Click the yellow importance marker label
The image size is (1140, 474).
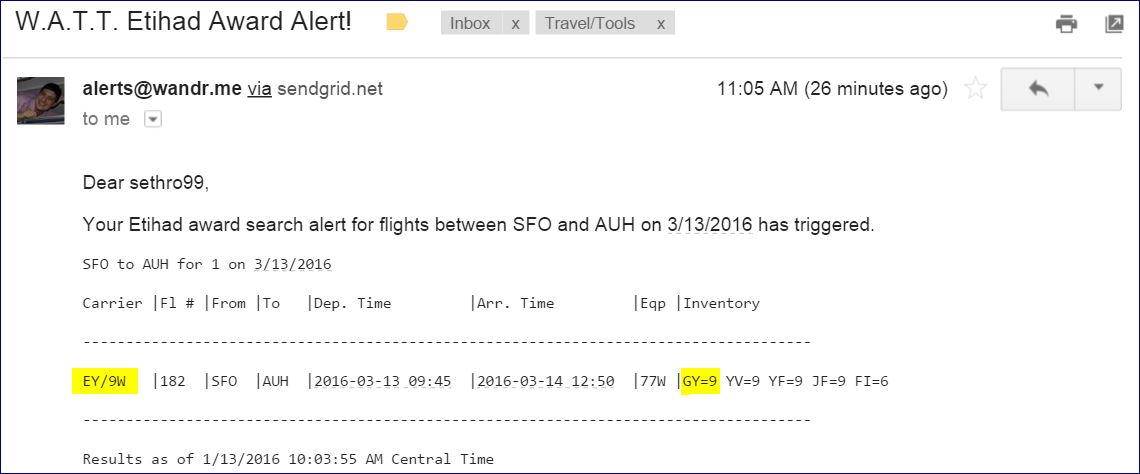397,23
